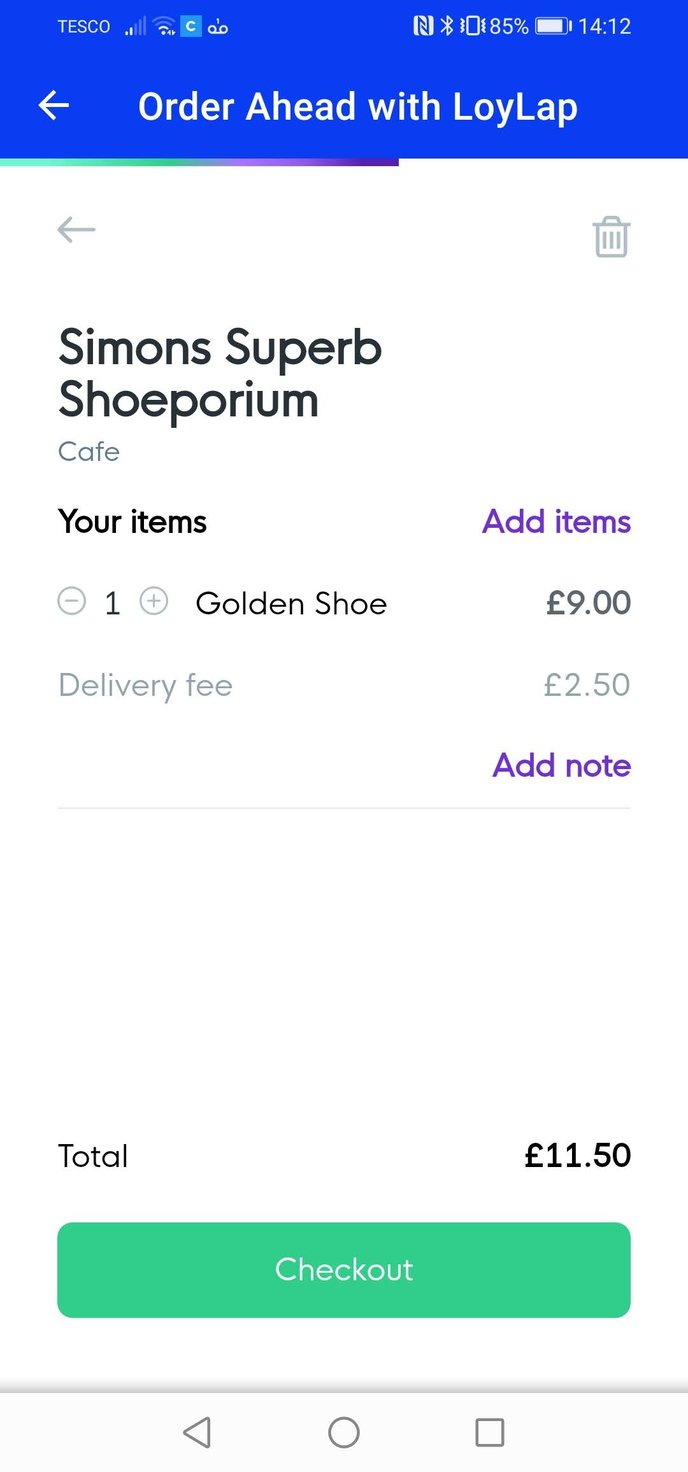This screenshot has height=1472, width=688.
Task: Tap the Bluetooth icon in status bar
Action: [447, 27]
